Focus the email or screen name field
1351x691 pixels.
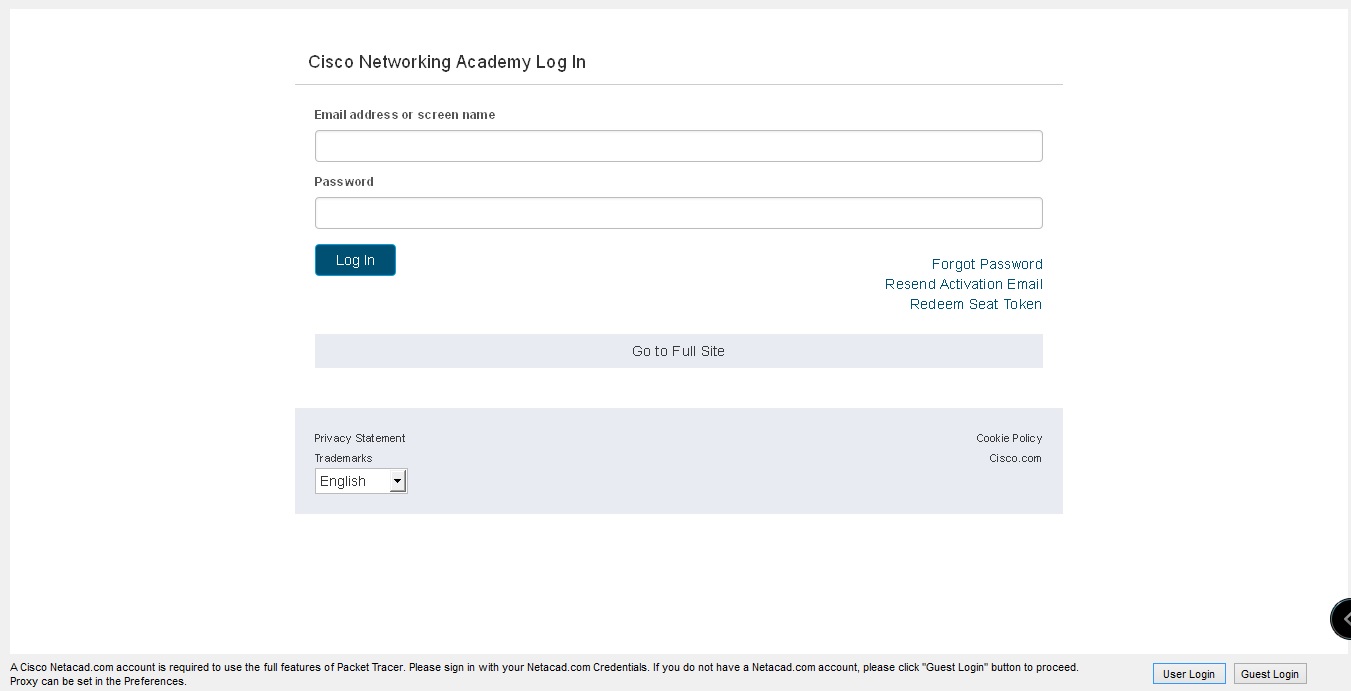pos(678,146)
